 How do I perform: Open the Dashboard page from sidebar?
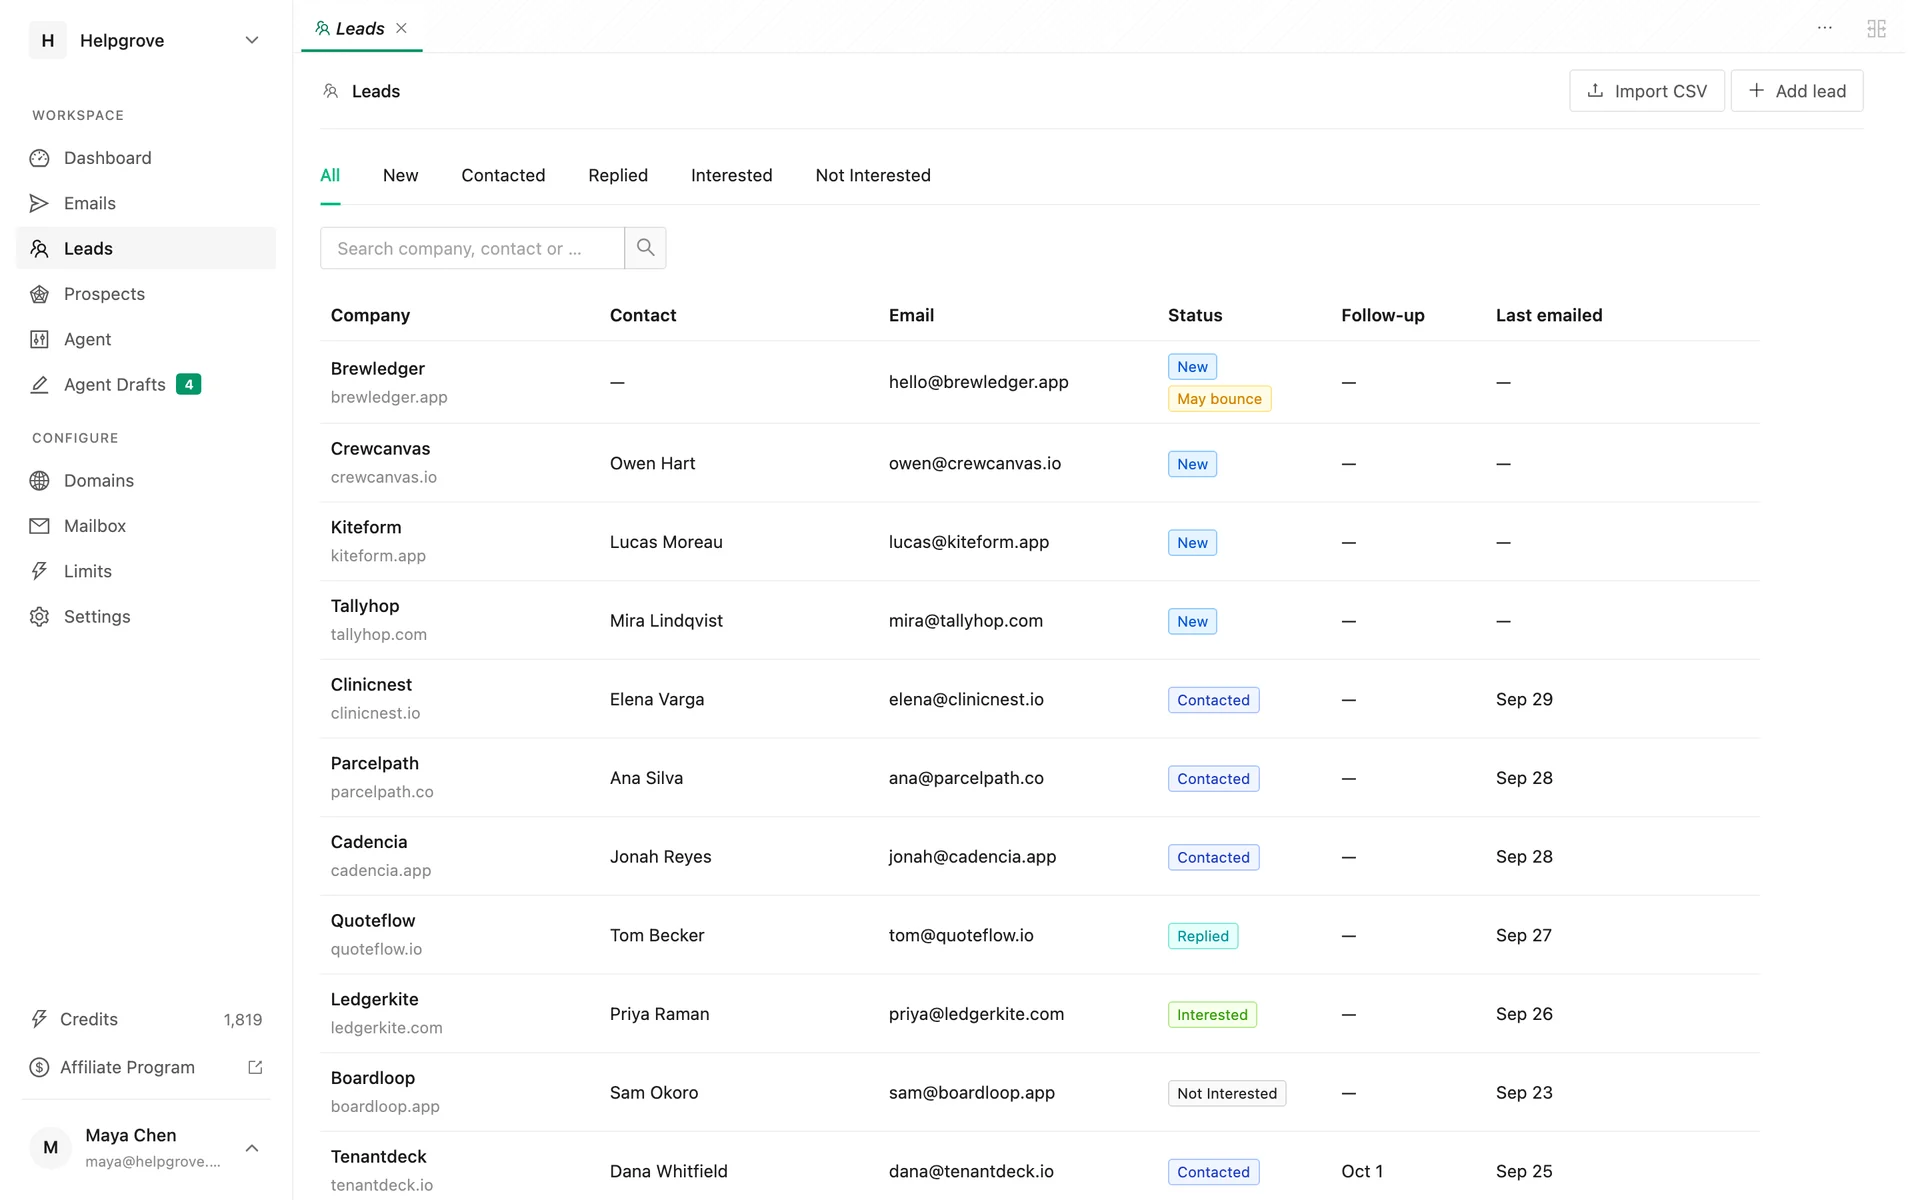tap(146, 158)
